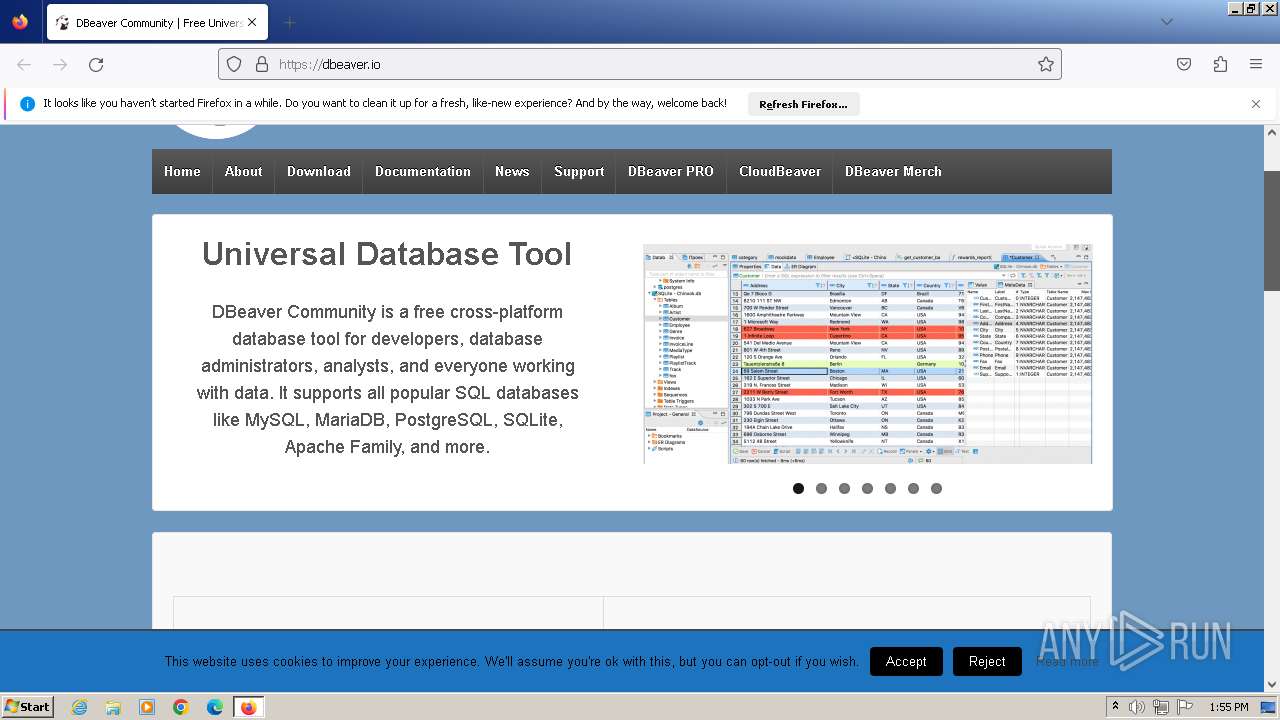Click the Firefox View icon in the tab strip
1280x720 pixels.
pyautogui.click(x=20, y=22)
